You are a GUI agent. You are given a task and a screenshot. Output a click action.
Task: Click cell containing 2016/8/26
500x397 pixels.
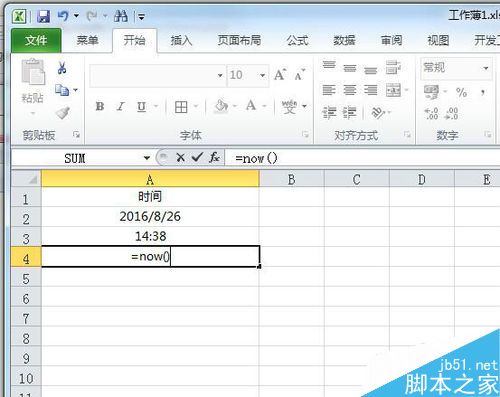150,217
